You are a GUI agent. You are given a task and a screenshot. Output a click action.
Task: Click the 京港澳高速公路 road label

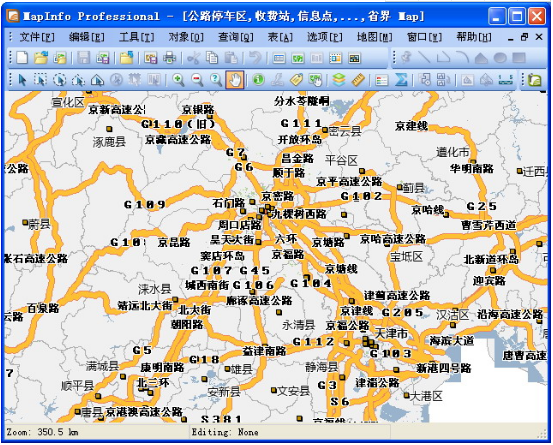point(144,411)
